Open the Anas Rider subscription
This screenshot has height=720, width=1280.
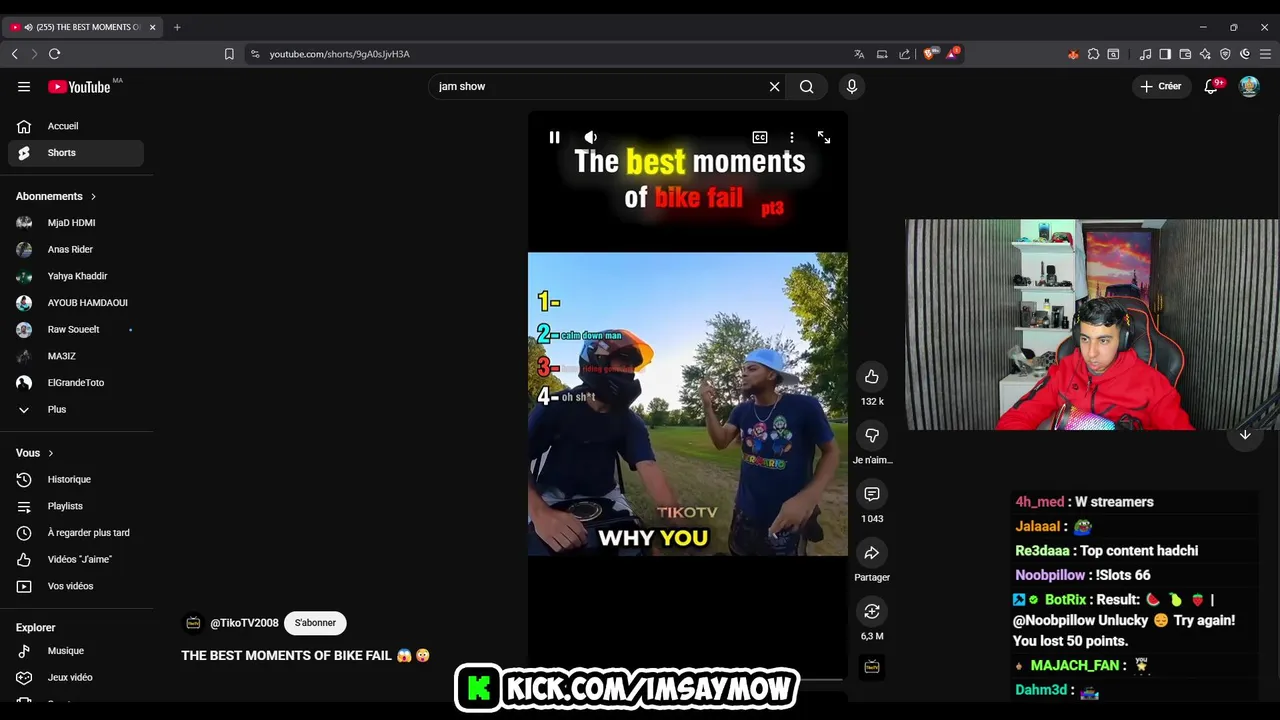click(76, 250)
